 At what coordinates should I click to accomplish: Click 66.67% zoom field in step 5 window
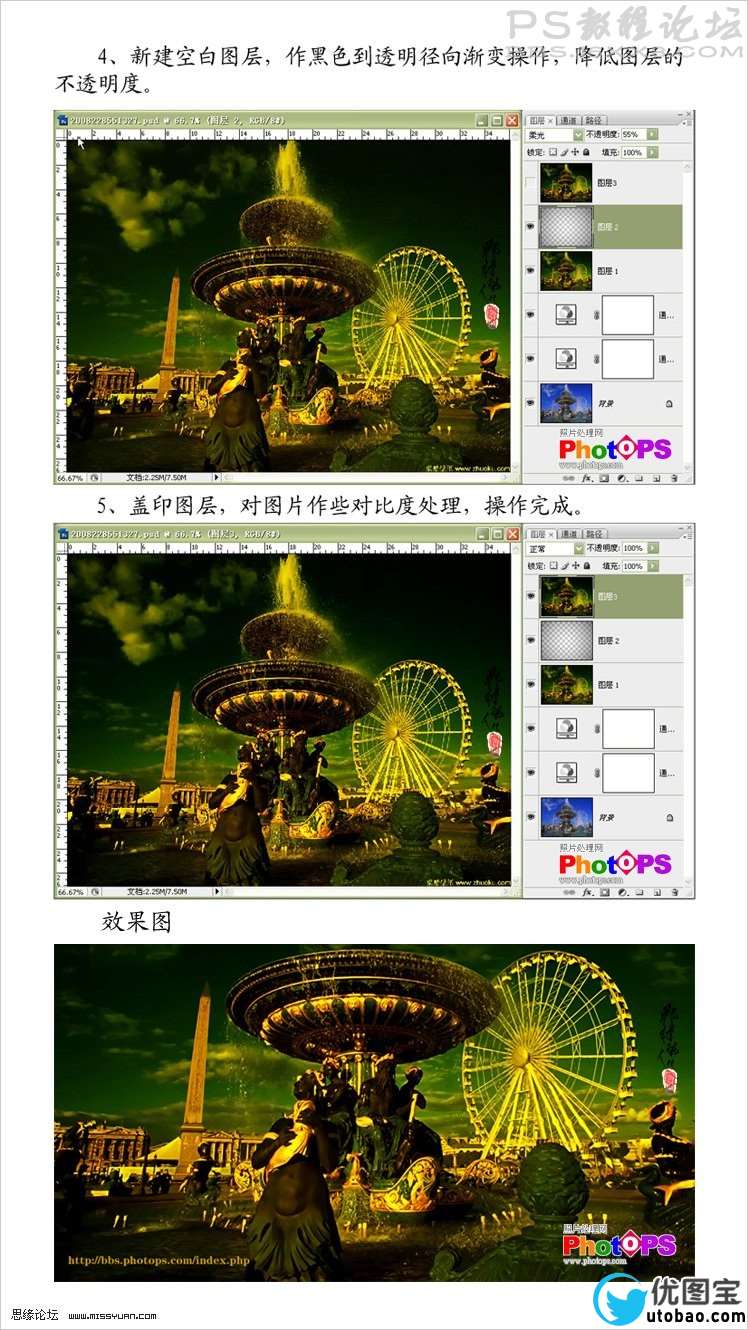70,891
